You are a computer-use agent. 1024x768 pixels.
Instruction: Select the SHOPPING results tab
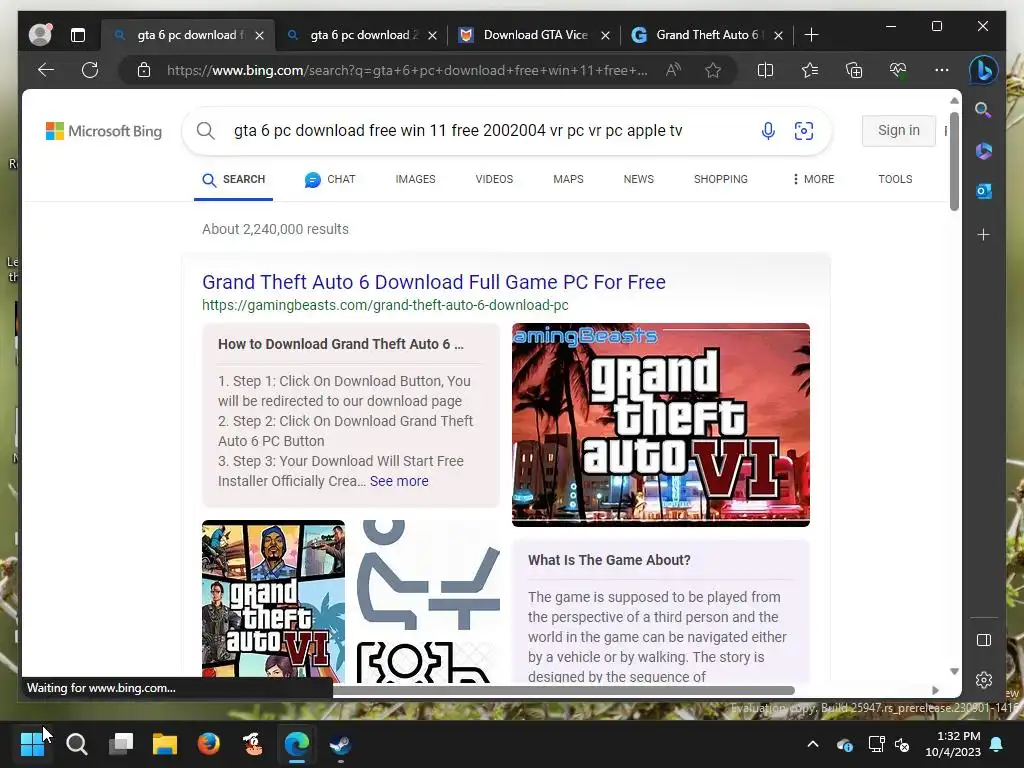coord(721,179)
